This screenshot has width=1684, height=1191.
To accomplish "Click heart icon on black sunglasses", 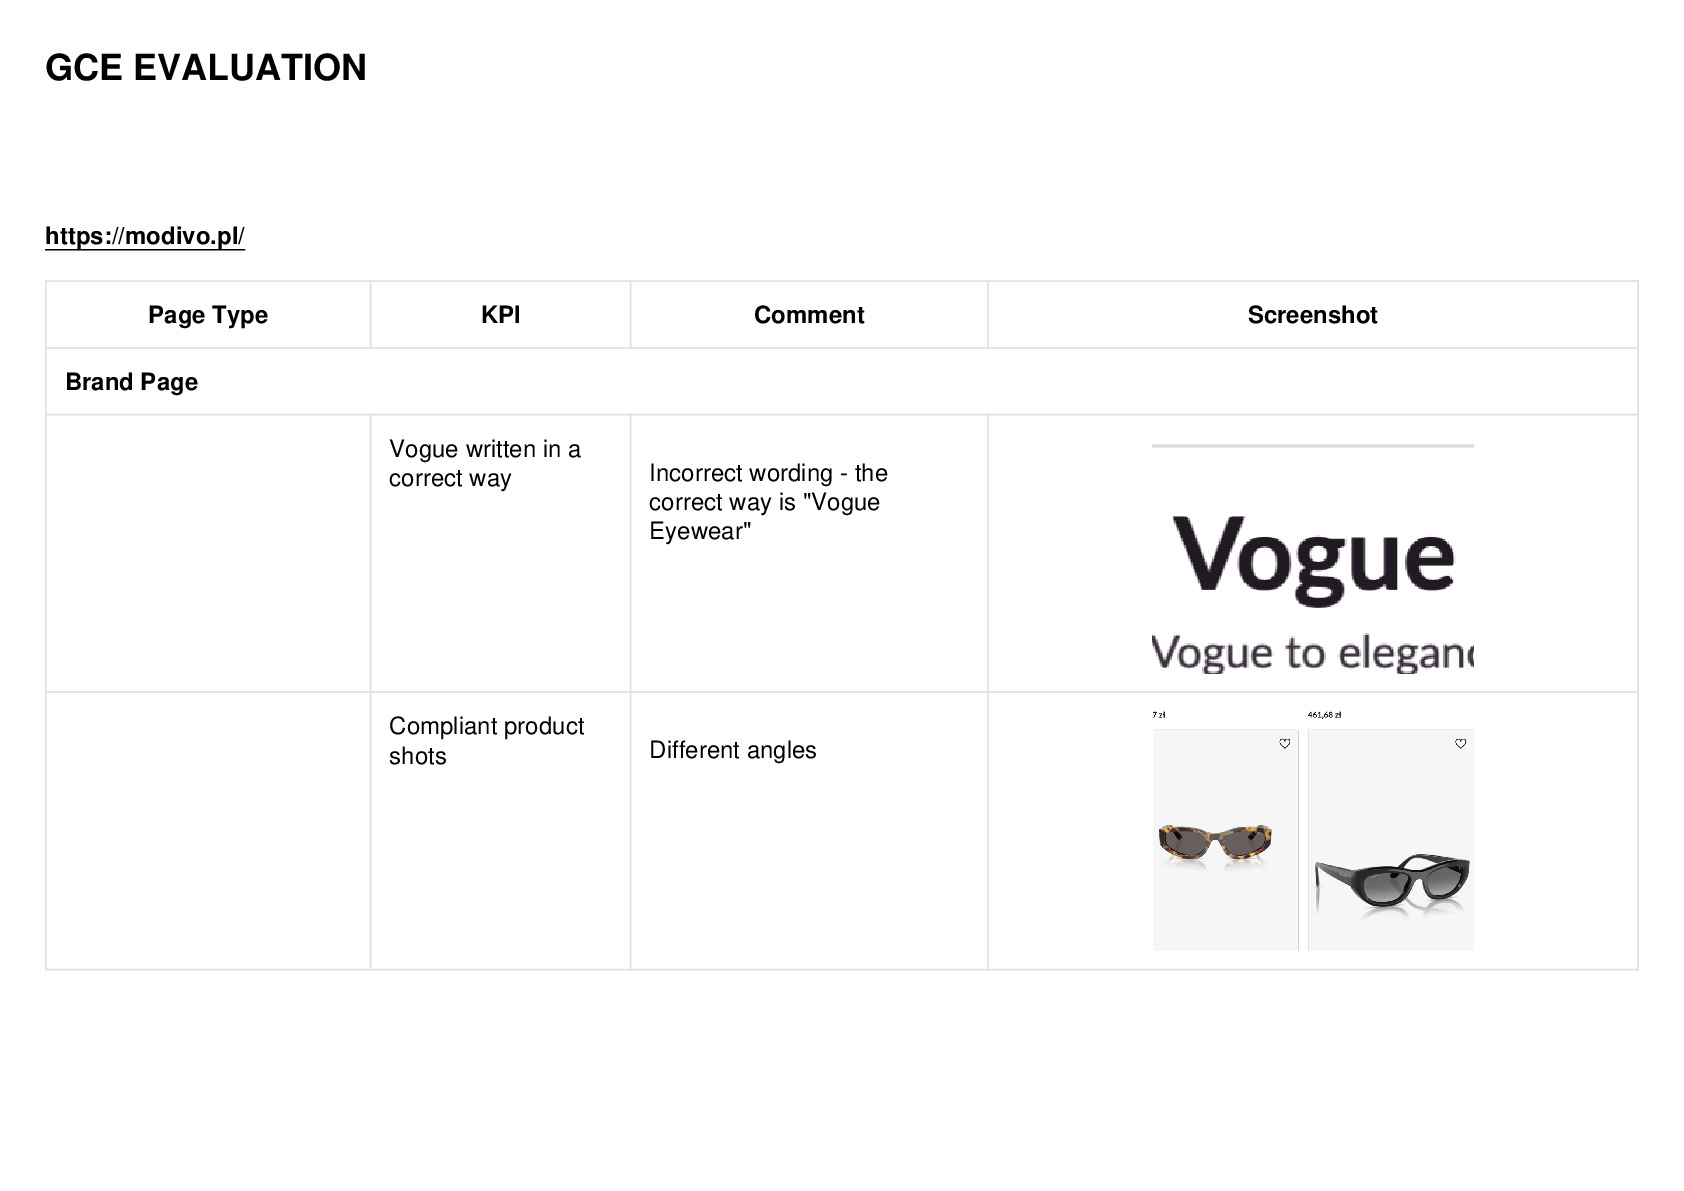I will point(1460,744).
